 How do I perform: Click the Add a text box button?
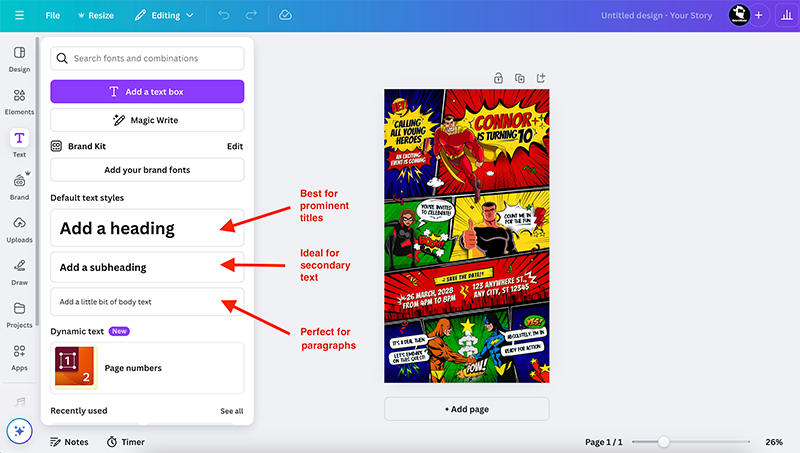click(147, 92)
